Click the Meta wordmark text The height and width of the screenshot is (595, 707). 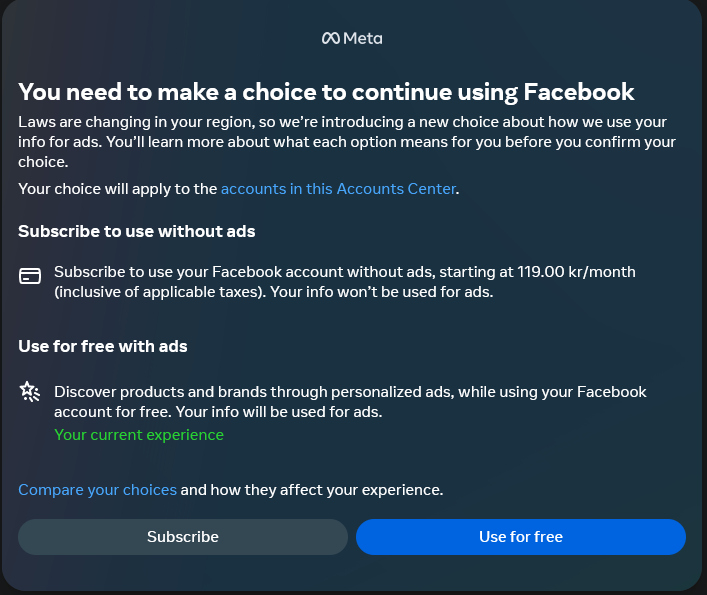click(363, 39)
